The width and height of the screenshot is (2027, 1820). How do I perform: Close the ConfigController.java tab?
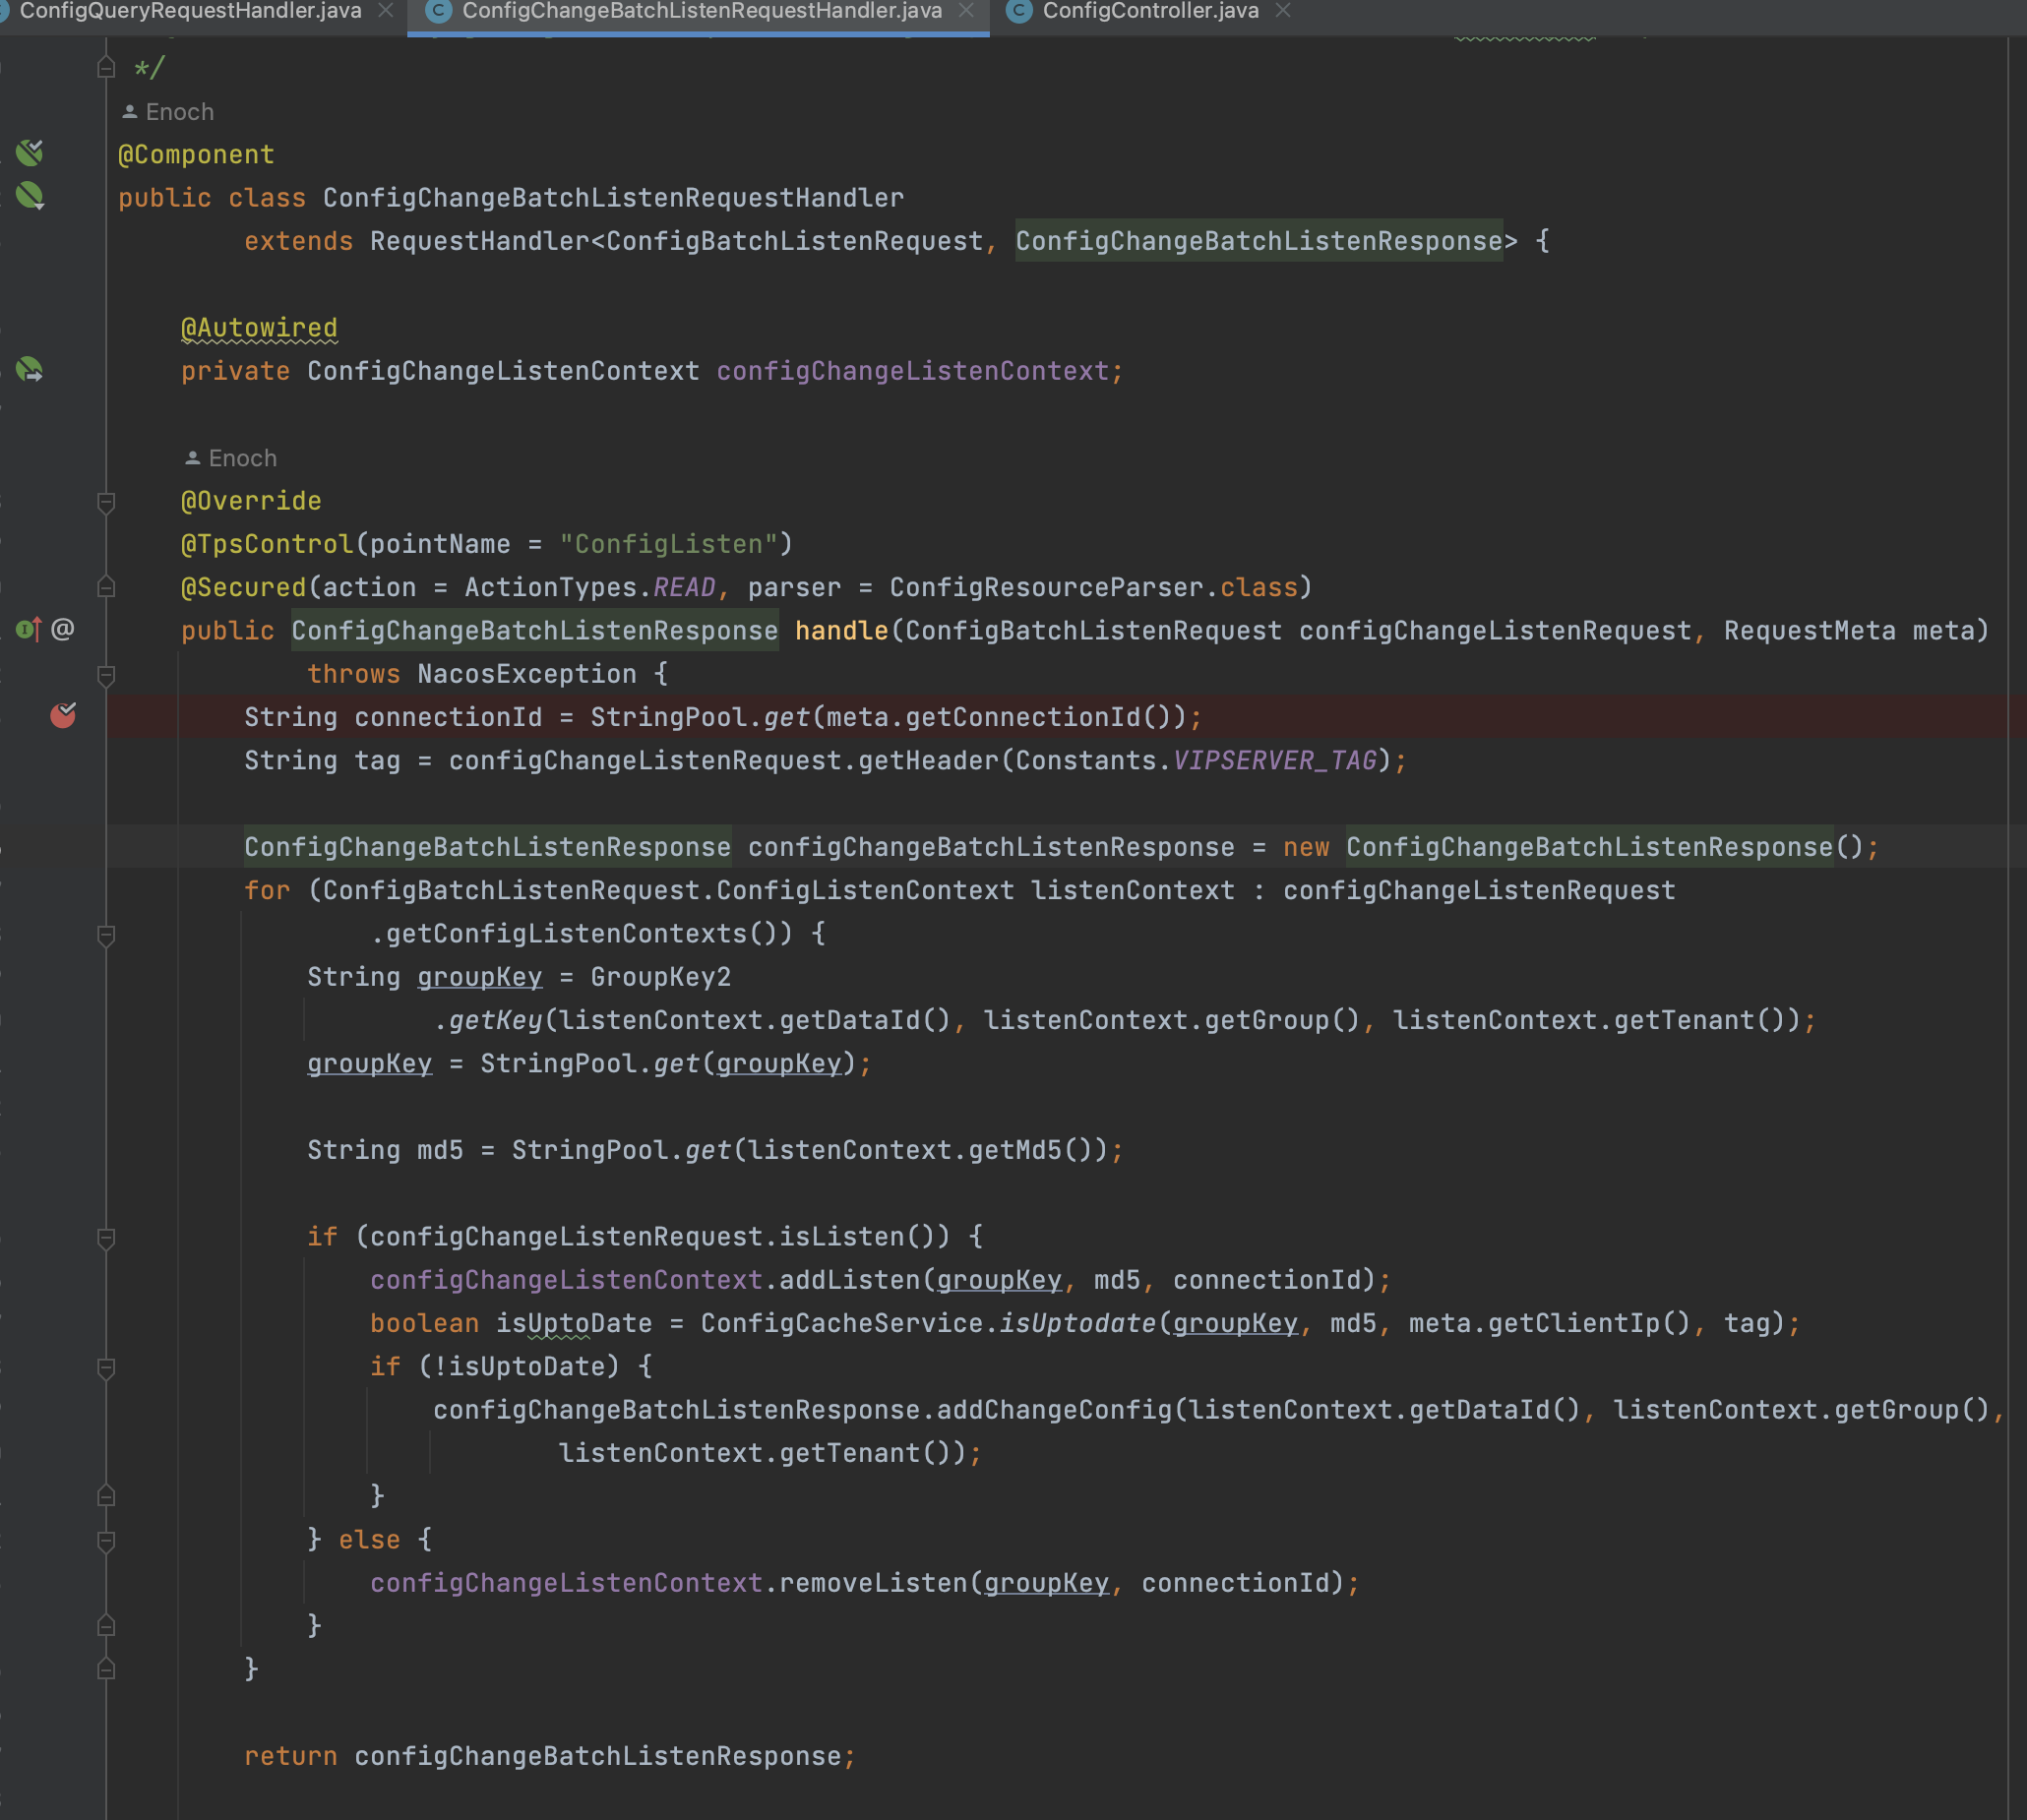pos(1283,11)
